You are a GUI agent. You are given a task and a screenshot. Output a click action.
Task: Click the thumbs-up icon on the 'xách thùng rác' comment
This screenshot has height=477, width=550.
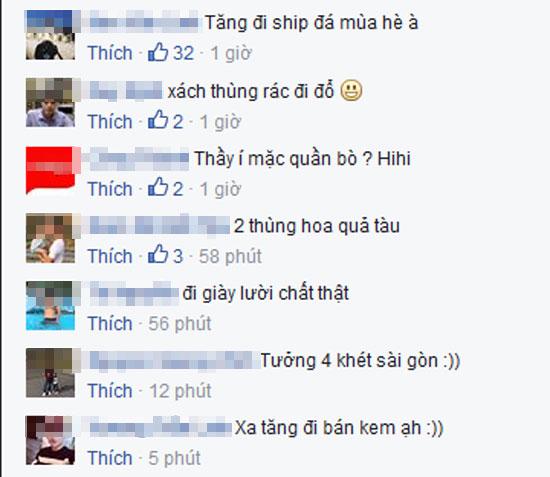tap(158, 119)
